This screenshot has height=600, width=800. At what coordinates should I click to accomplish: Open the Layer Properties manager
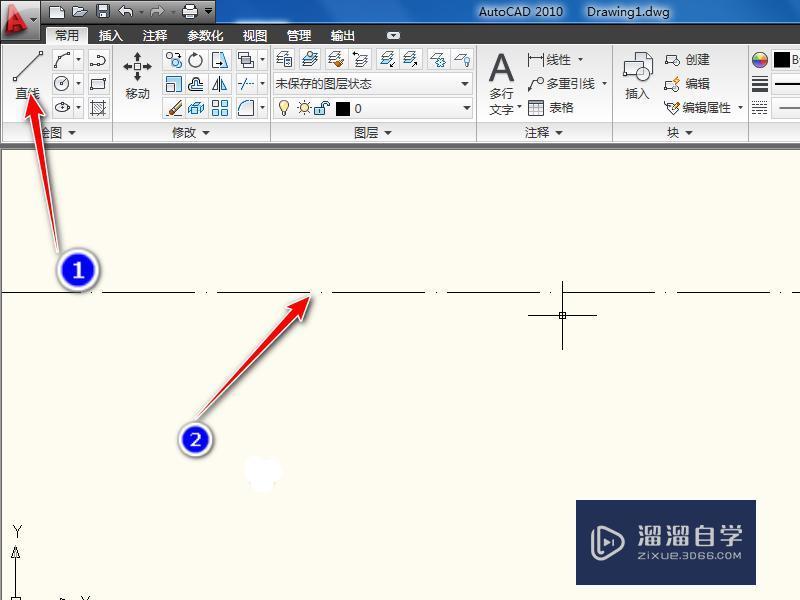(284, 60)
